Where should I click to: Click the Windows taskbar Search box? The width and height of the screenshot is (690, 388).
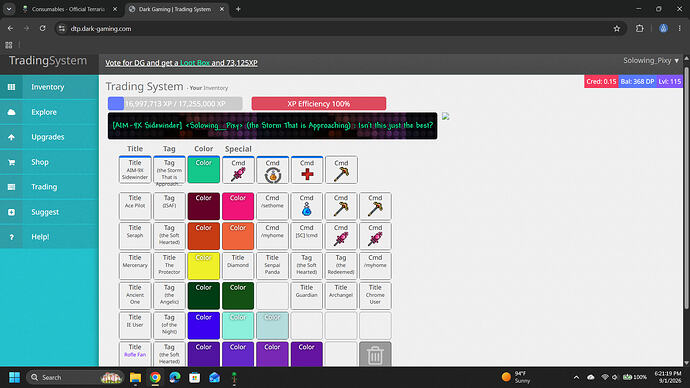(75, 377)
